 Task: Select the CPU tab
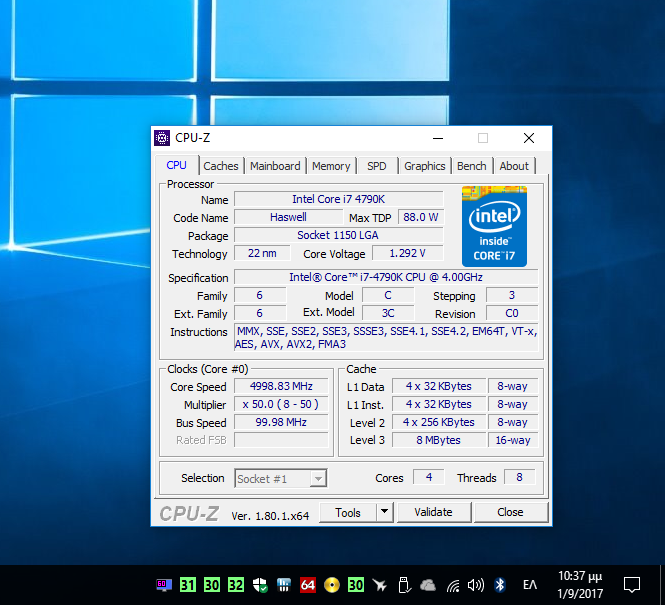pos(176,165)
